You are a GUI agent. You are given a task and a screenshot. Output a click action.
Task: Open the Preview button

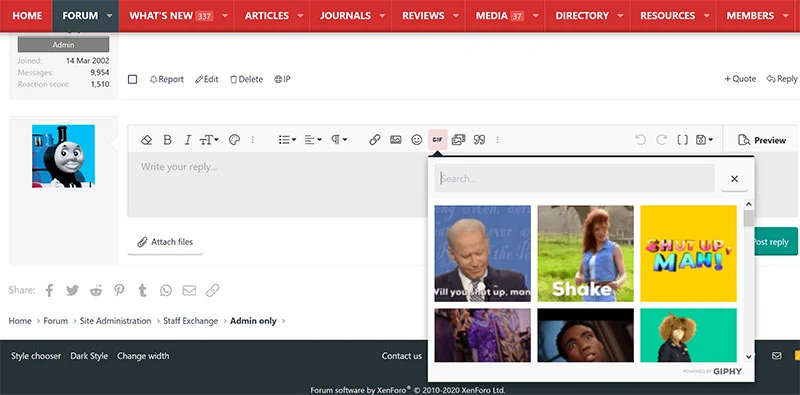pos(762,140)
